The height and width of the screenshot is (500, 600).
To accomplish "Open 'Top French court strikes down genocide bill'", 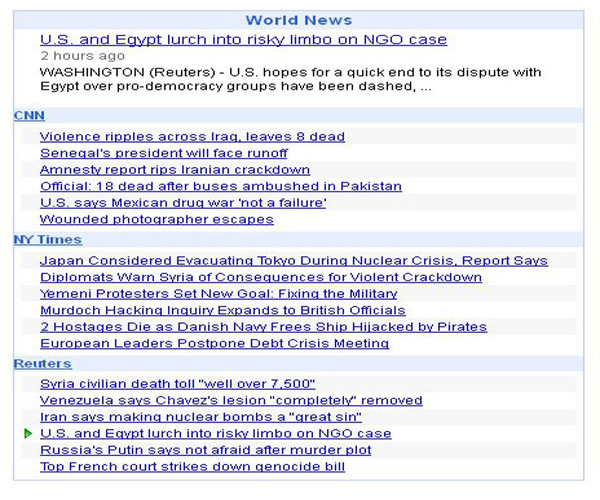I will coord(192,466).
